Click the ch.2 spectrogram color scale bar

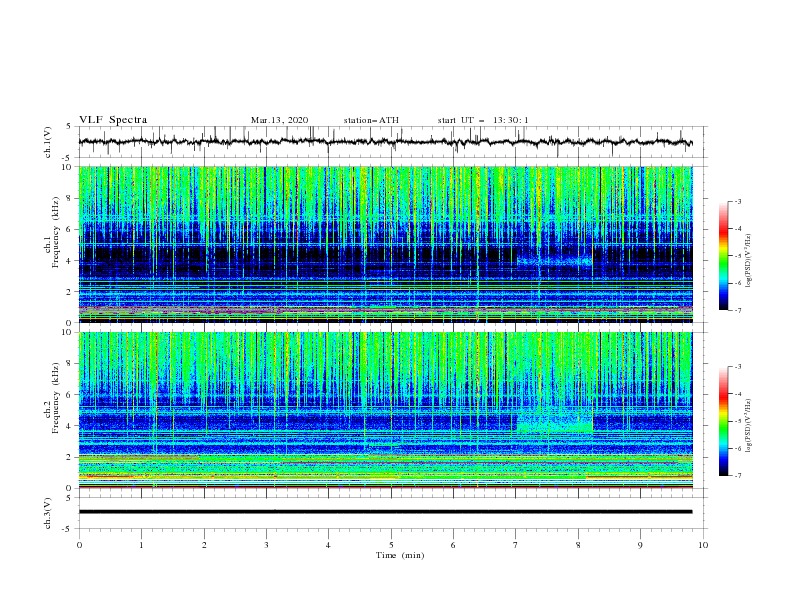[x=723, y=421]
